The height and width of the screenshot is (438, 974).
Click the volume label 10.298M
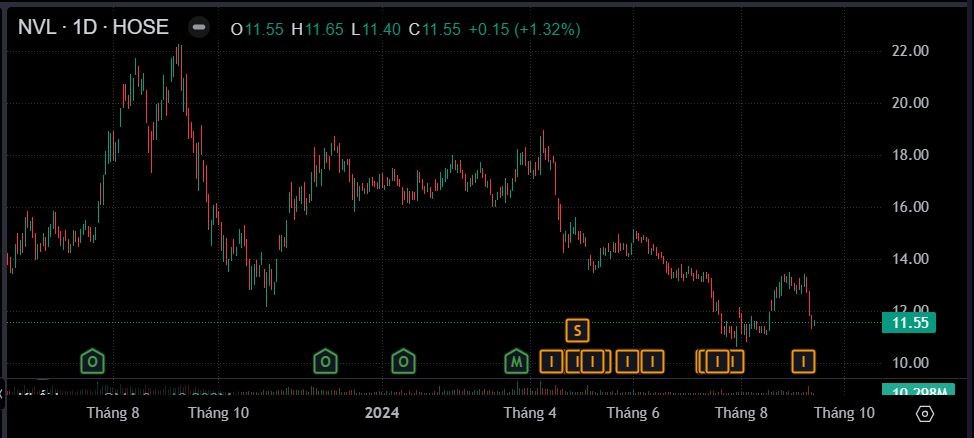[x=912, y=391]
